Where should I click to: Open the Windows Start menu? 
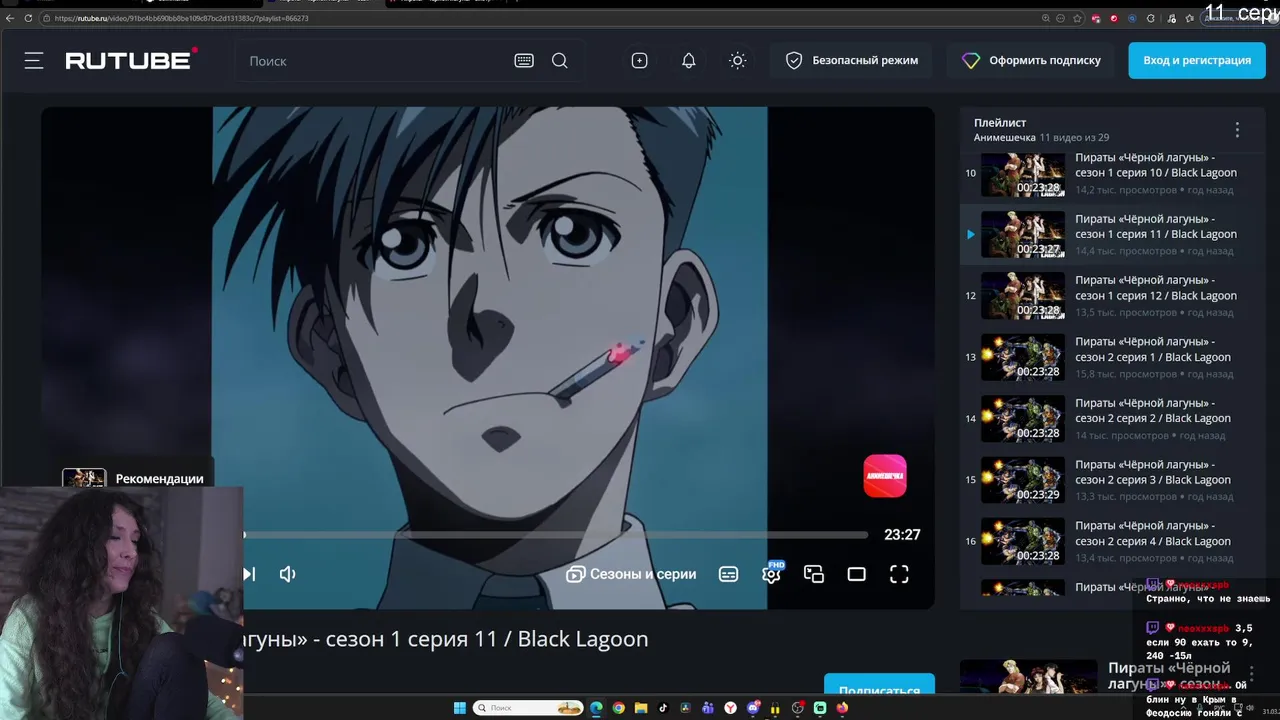(460, 708)
